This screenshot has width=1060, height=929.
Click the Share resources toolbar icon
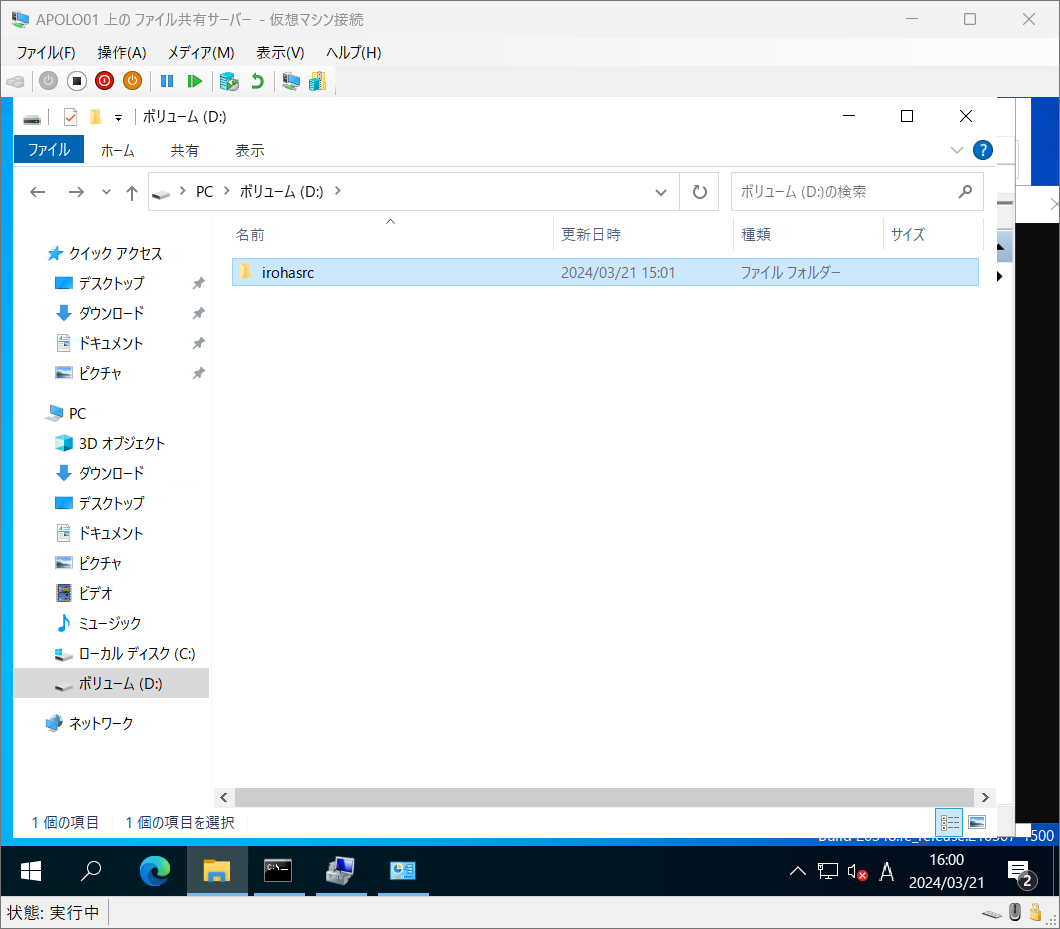coord(317,81)
